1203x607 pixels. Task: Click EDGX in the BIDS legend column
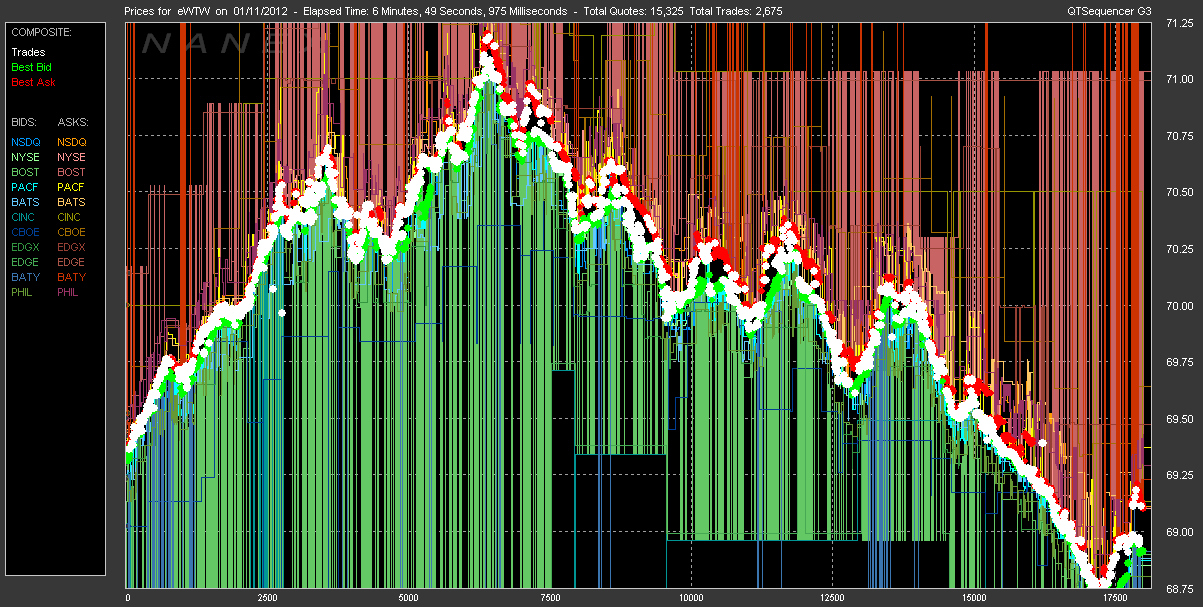[26, 247]
